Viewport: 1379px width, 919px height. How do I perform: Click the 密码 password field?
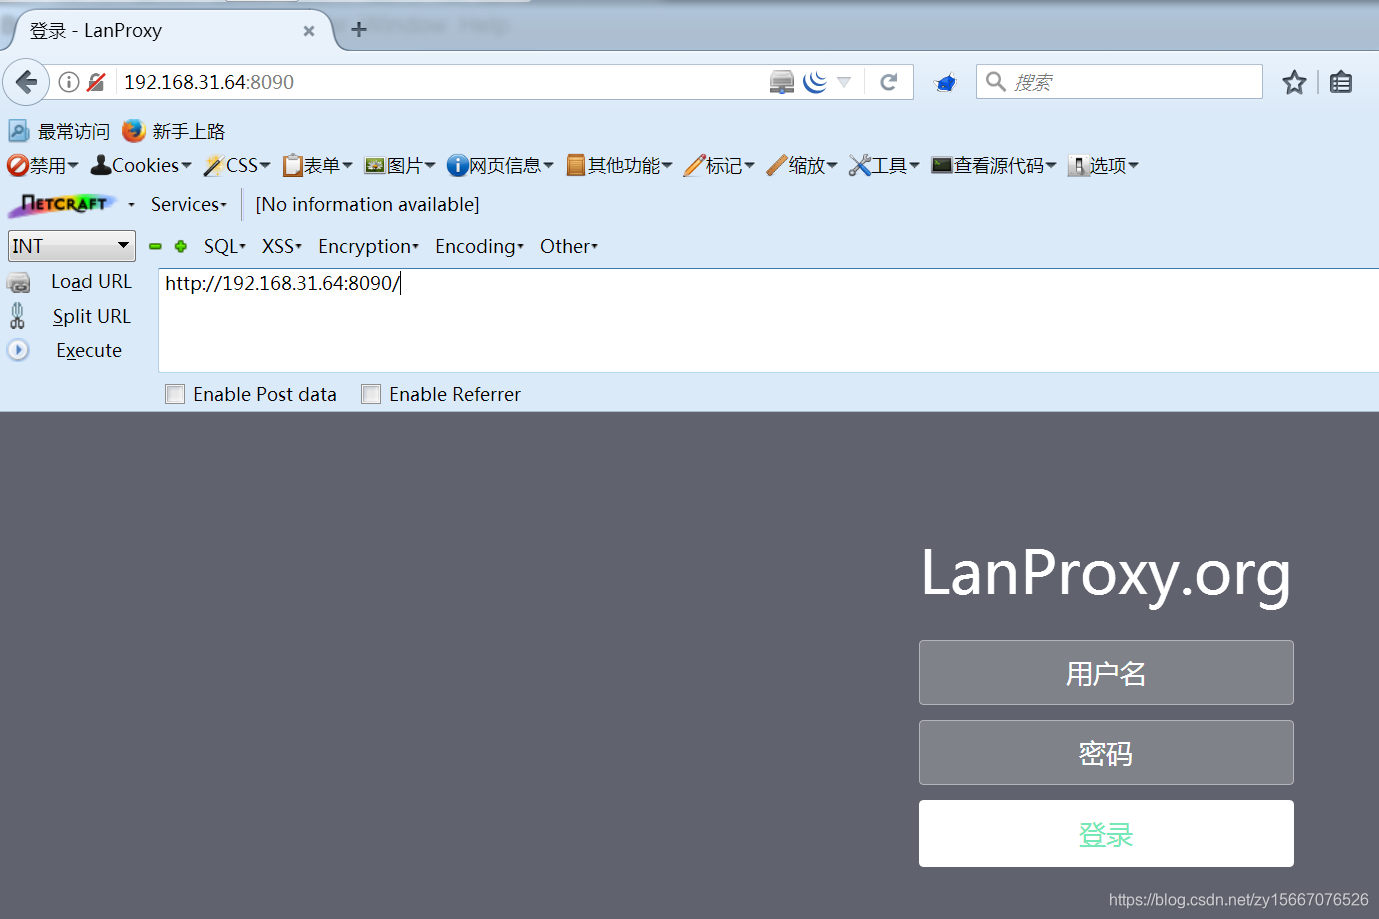point(1106,753)
